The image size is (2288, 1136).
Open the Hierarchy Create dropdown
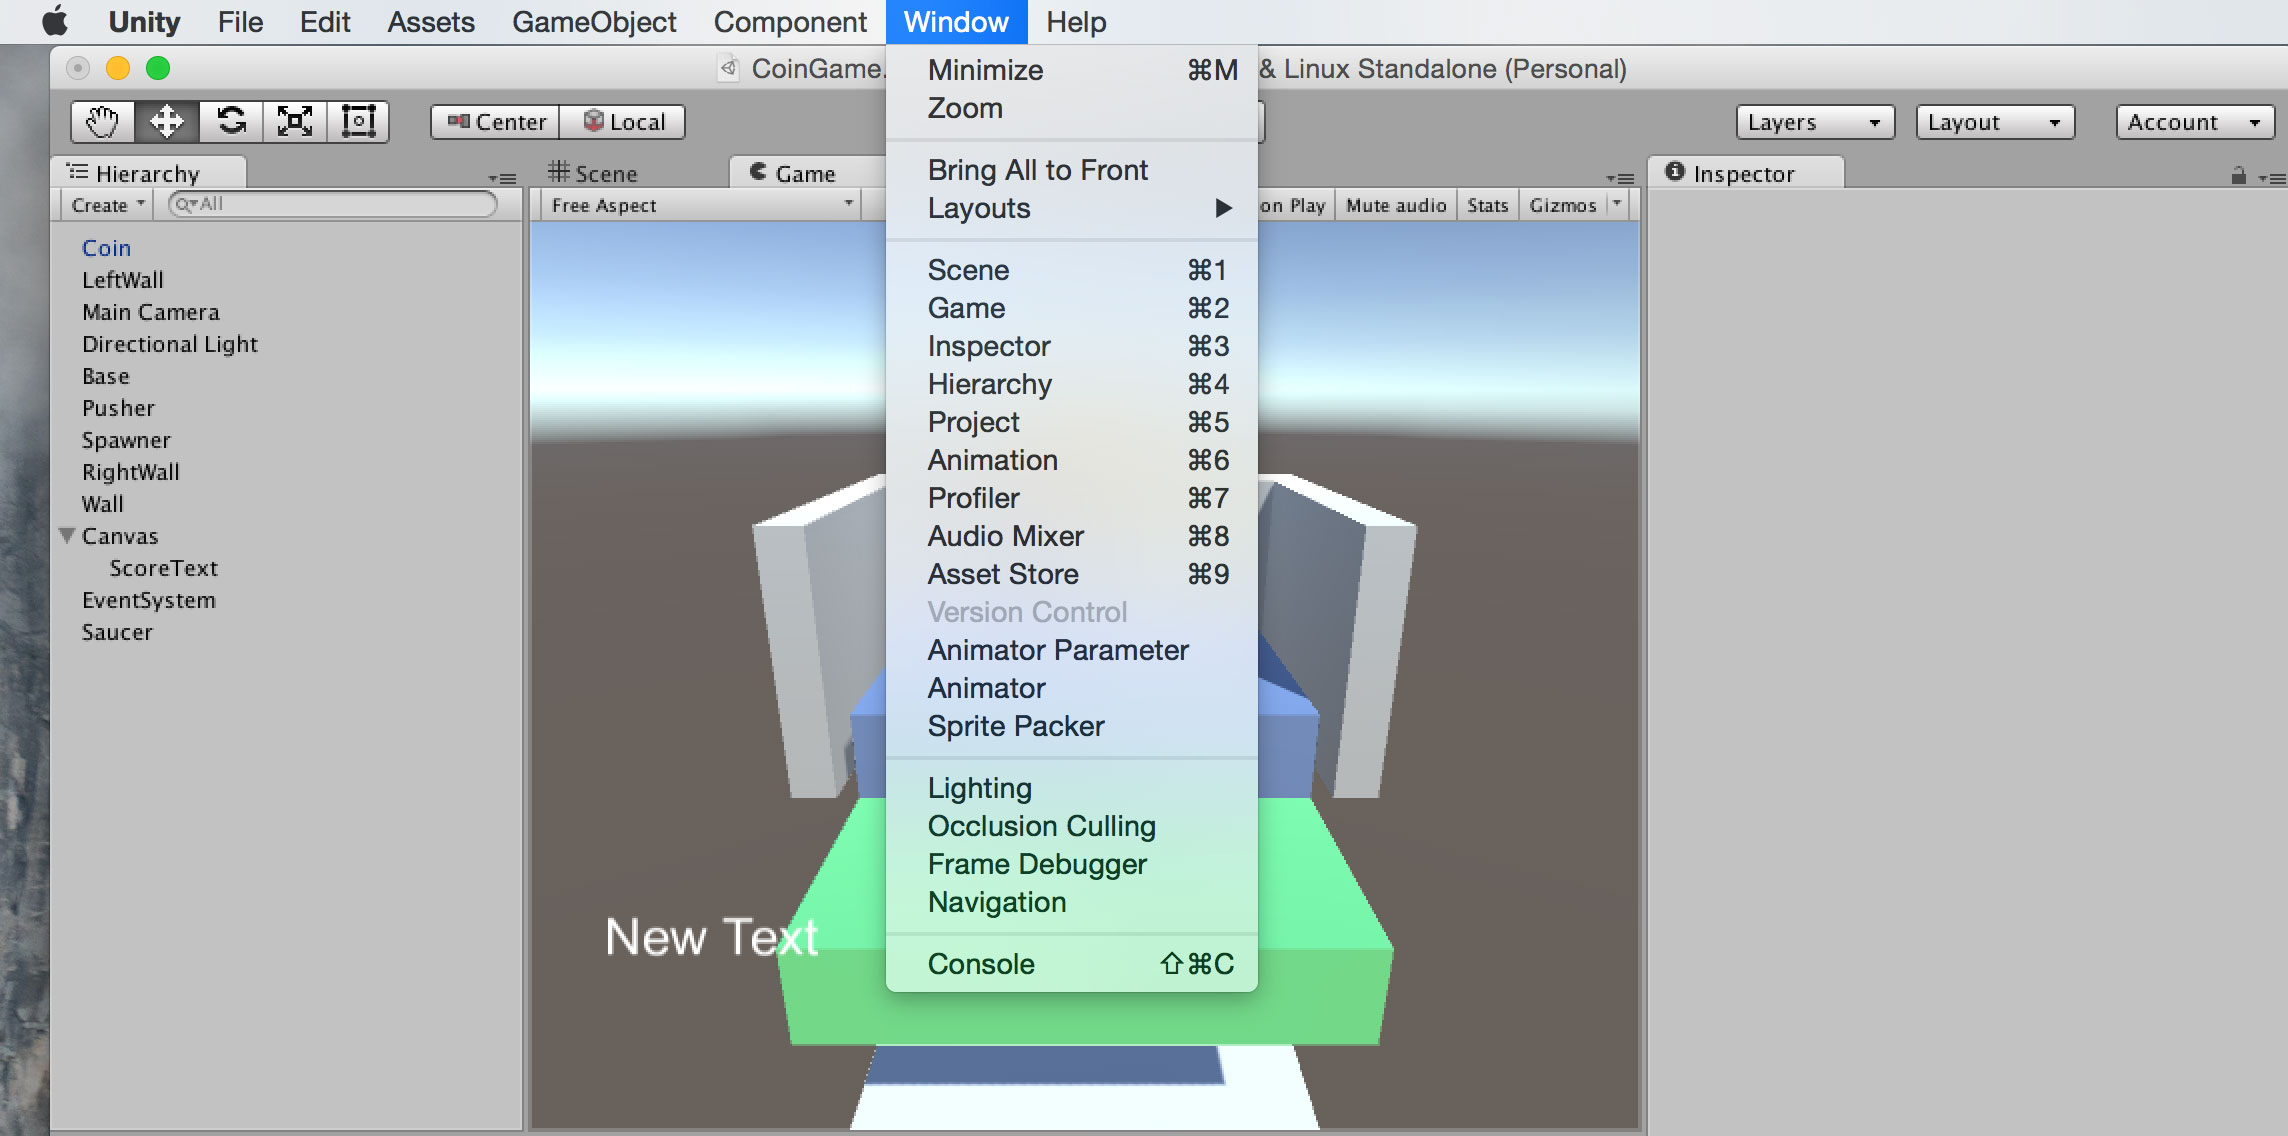click(x=107, y=205)
